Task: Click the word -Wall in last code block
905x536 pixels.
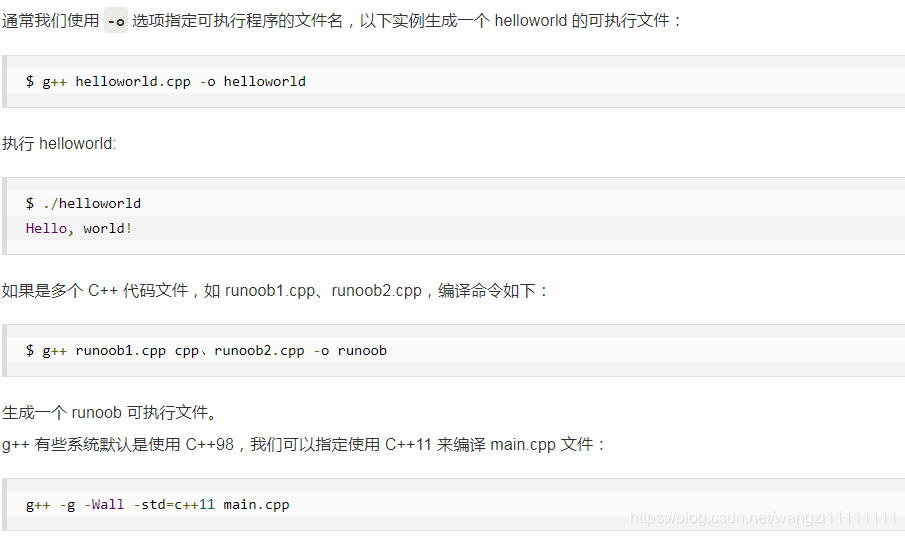Action: (104, 505)
